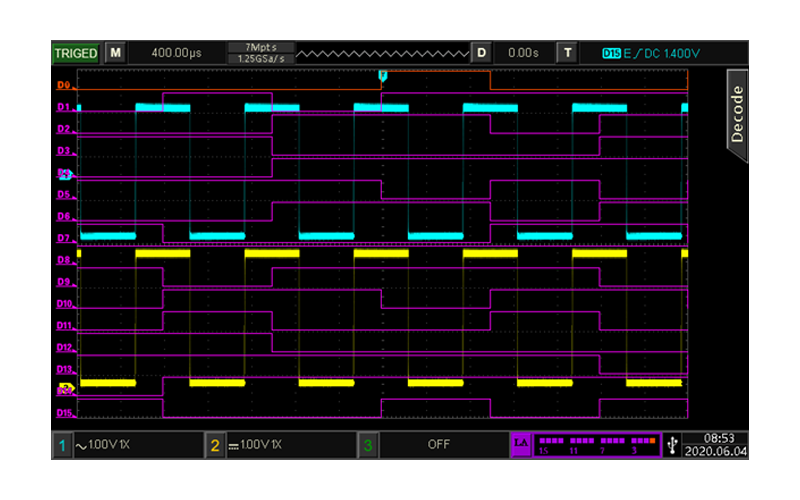Open the Decode side tab
The image size is (800, 500).
(737, 112)
